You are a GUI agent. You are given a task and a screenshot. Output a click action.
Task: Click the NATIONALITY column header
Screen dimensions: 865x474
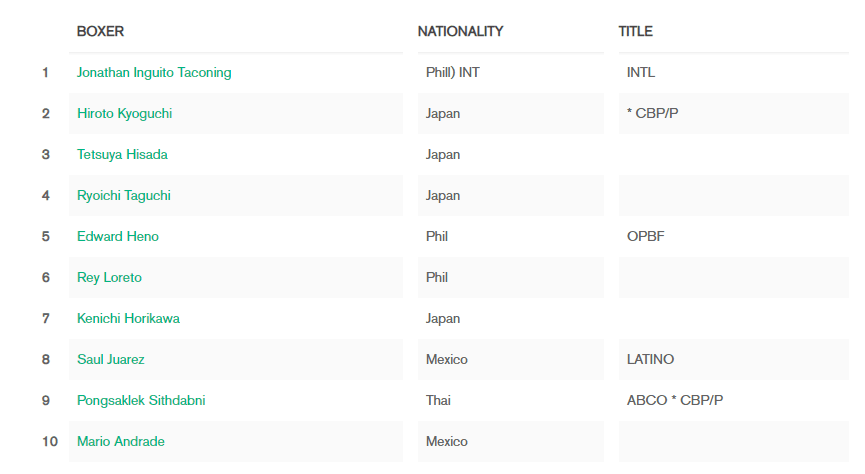461,31
